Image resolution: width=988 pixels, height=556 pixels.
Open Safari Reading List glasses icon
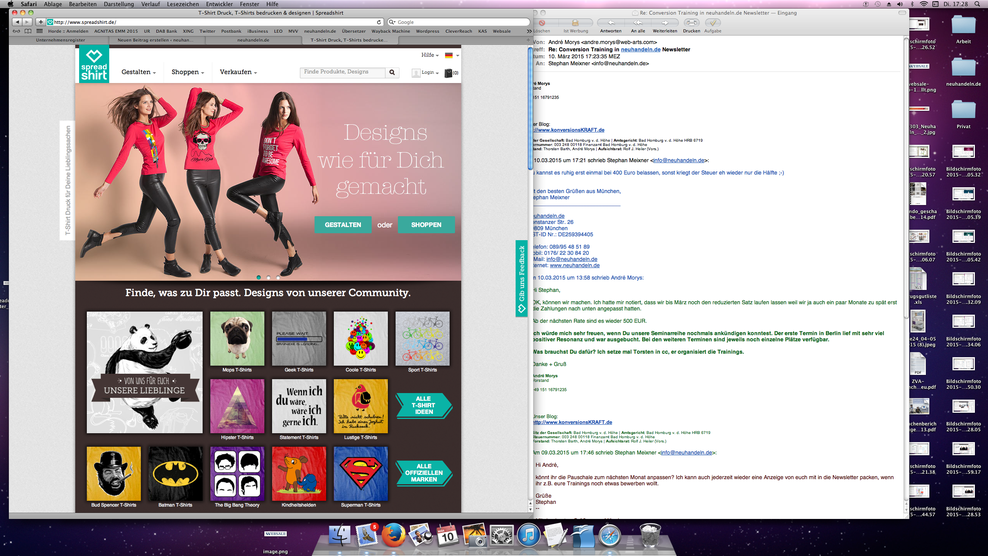click(18, 31)
